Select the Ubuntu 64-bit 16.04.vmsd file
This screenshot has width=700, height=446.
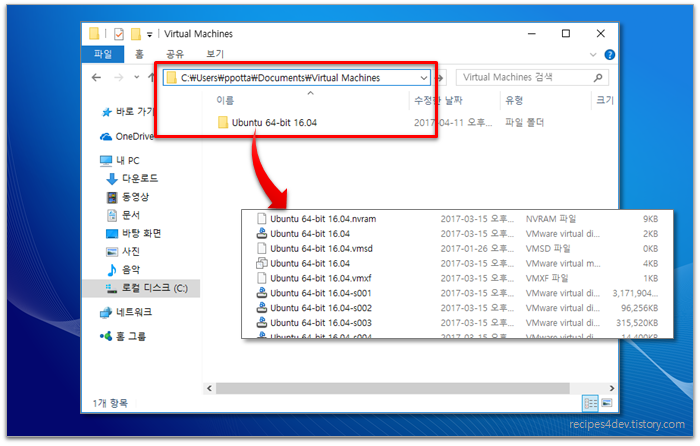click(x=315, y=249)
